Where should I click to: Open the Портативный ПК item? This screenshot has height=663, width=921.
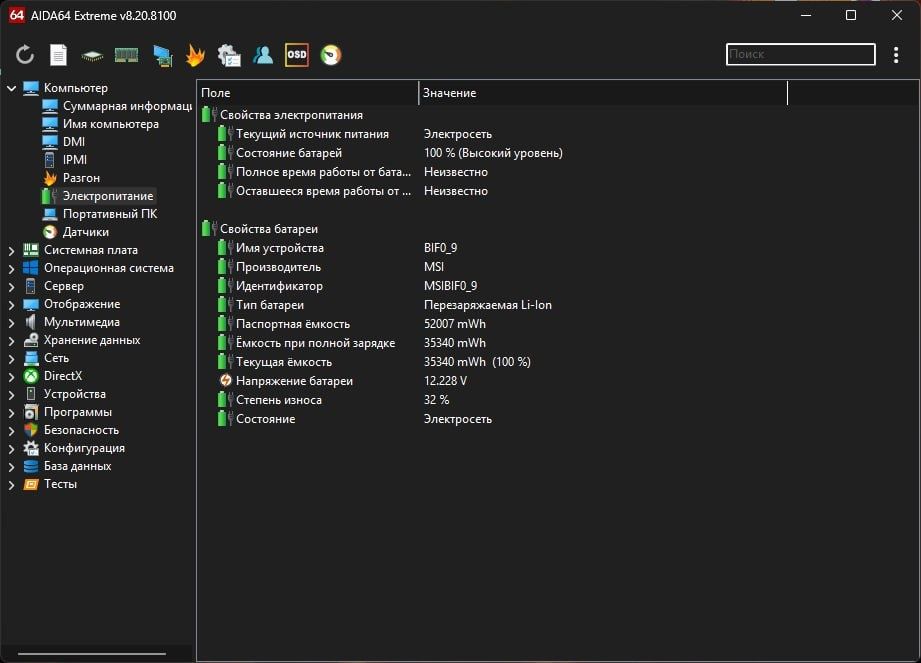pyautogui.click(x=110, y=214)
